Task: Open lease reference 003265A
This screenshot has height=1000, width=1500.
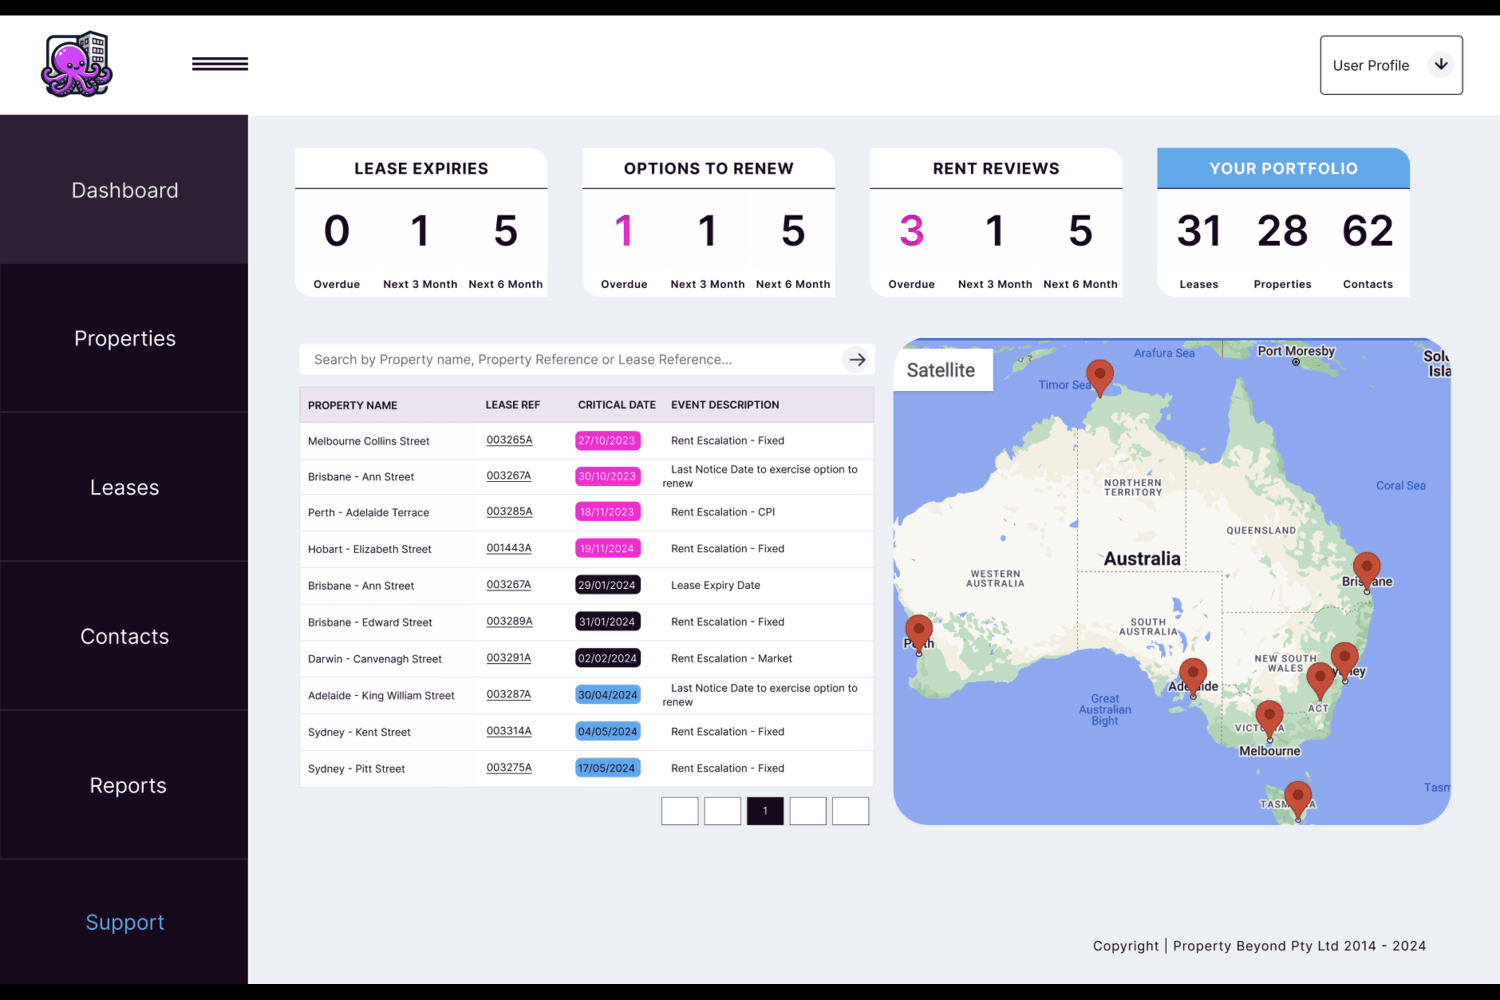Action: pyautogui.click(x=508, y=440)
